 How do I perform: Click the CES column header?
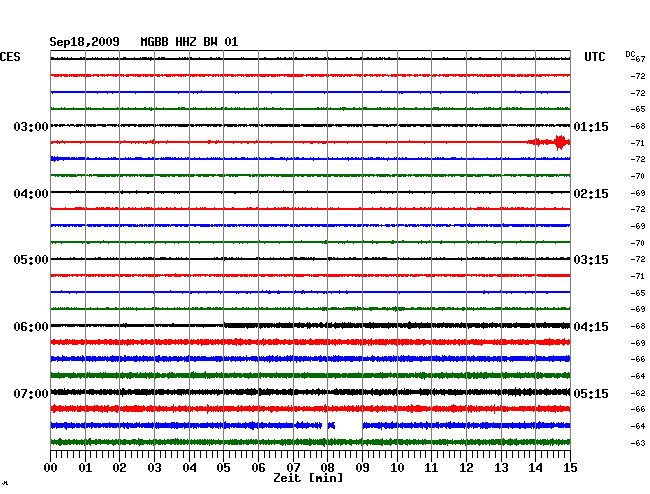(10, 57)
